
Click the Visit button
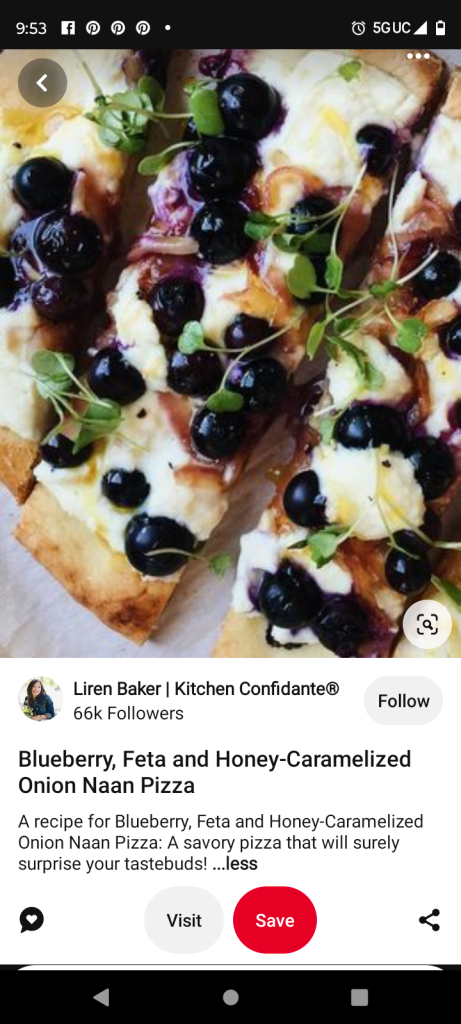pyautogui.click(x=184, y=920)
